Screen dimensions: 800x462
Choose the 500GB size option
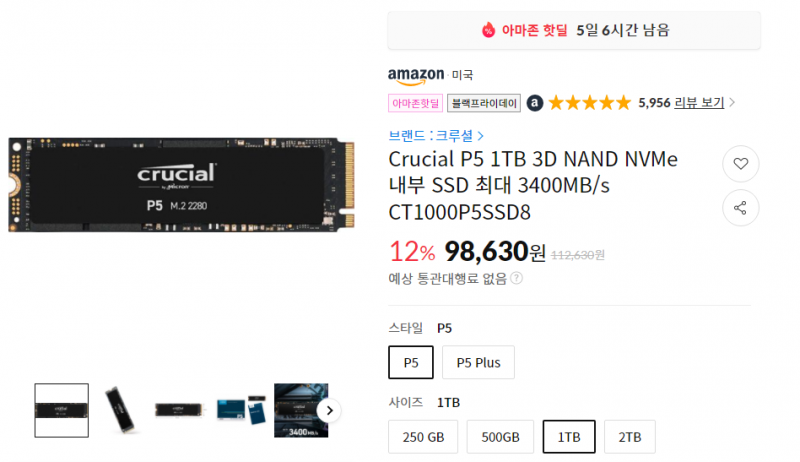(x=500, y=437)
